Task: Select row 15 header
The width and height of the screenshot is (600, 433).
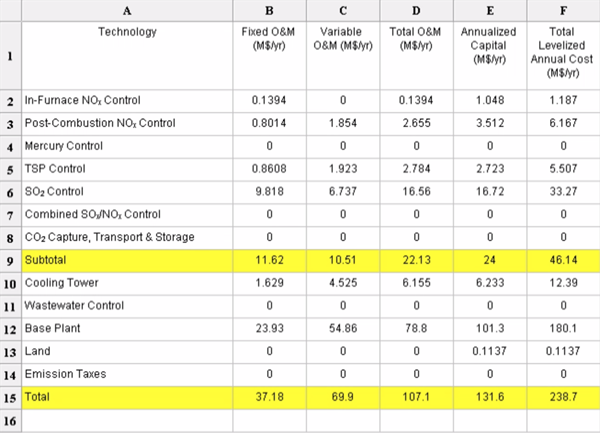Action: [11, 398]
